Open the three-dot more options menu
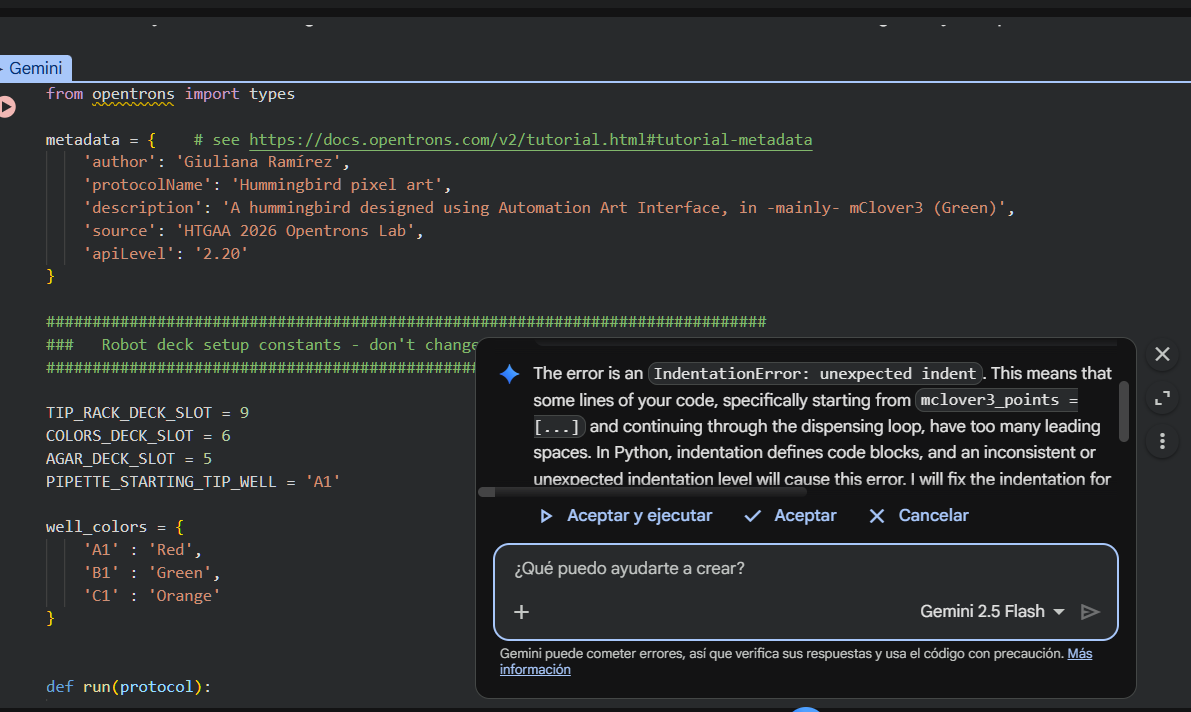 click(1162, 441)
